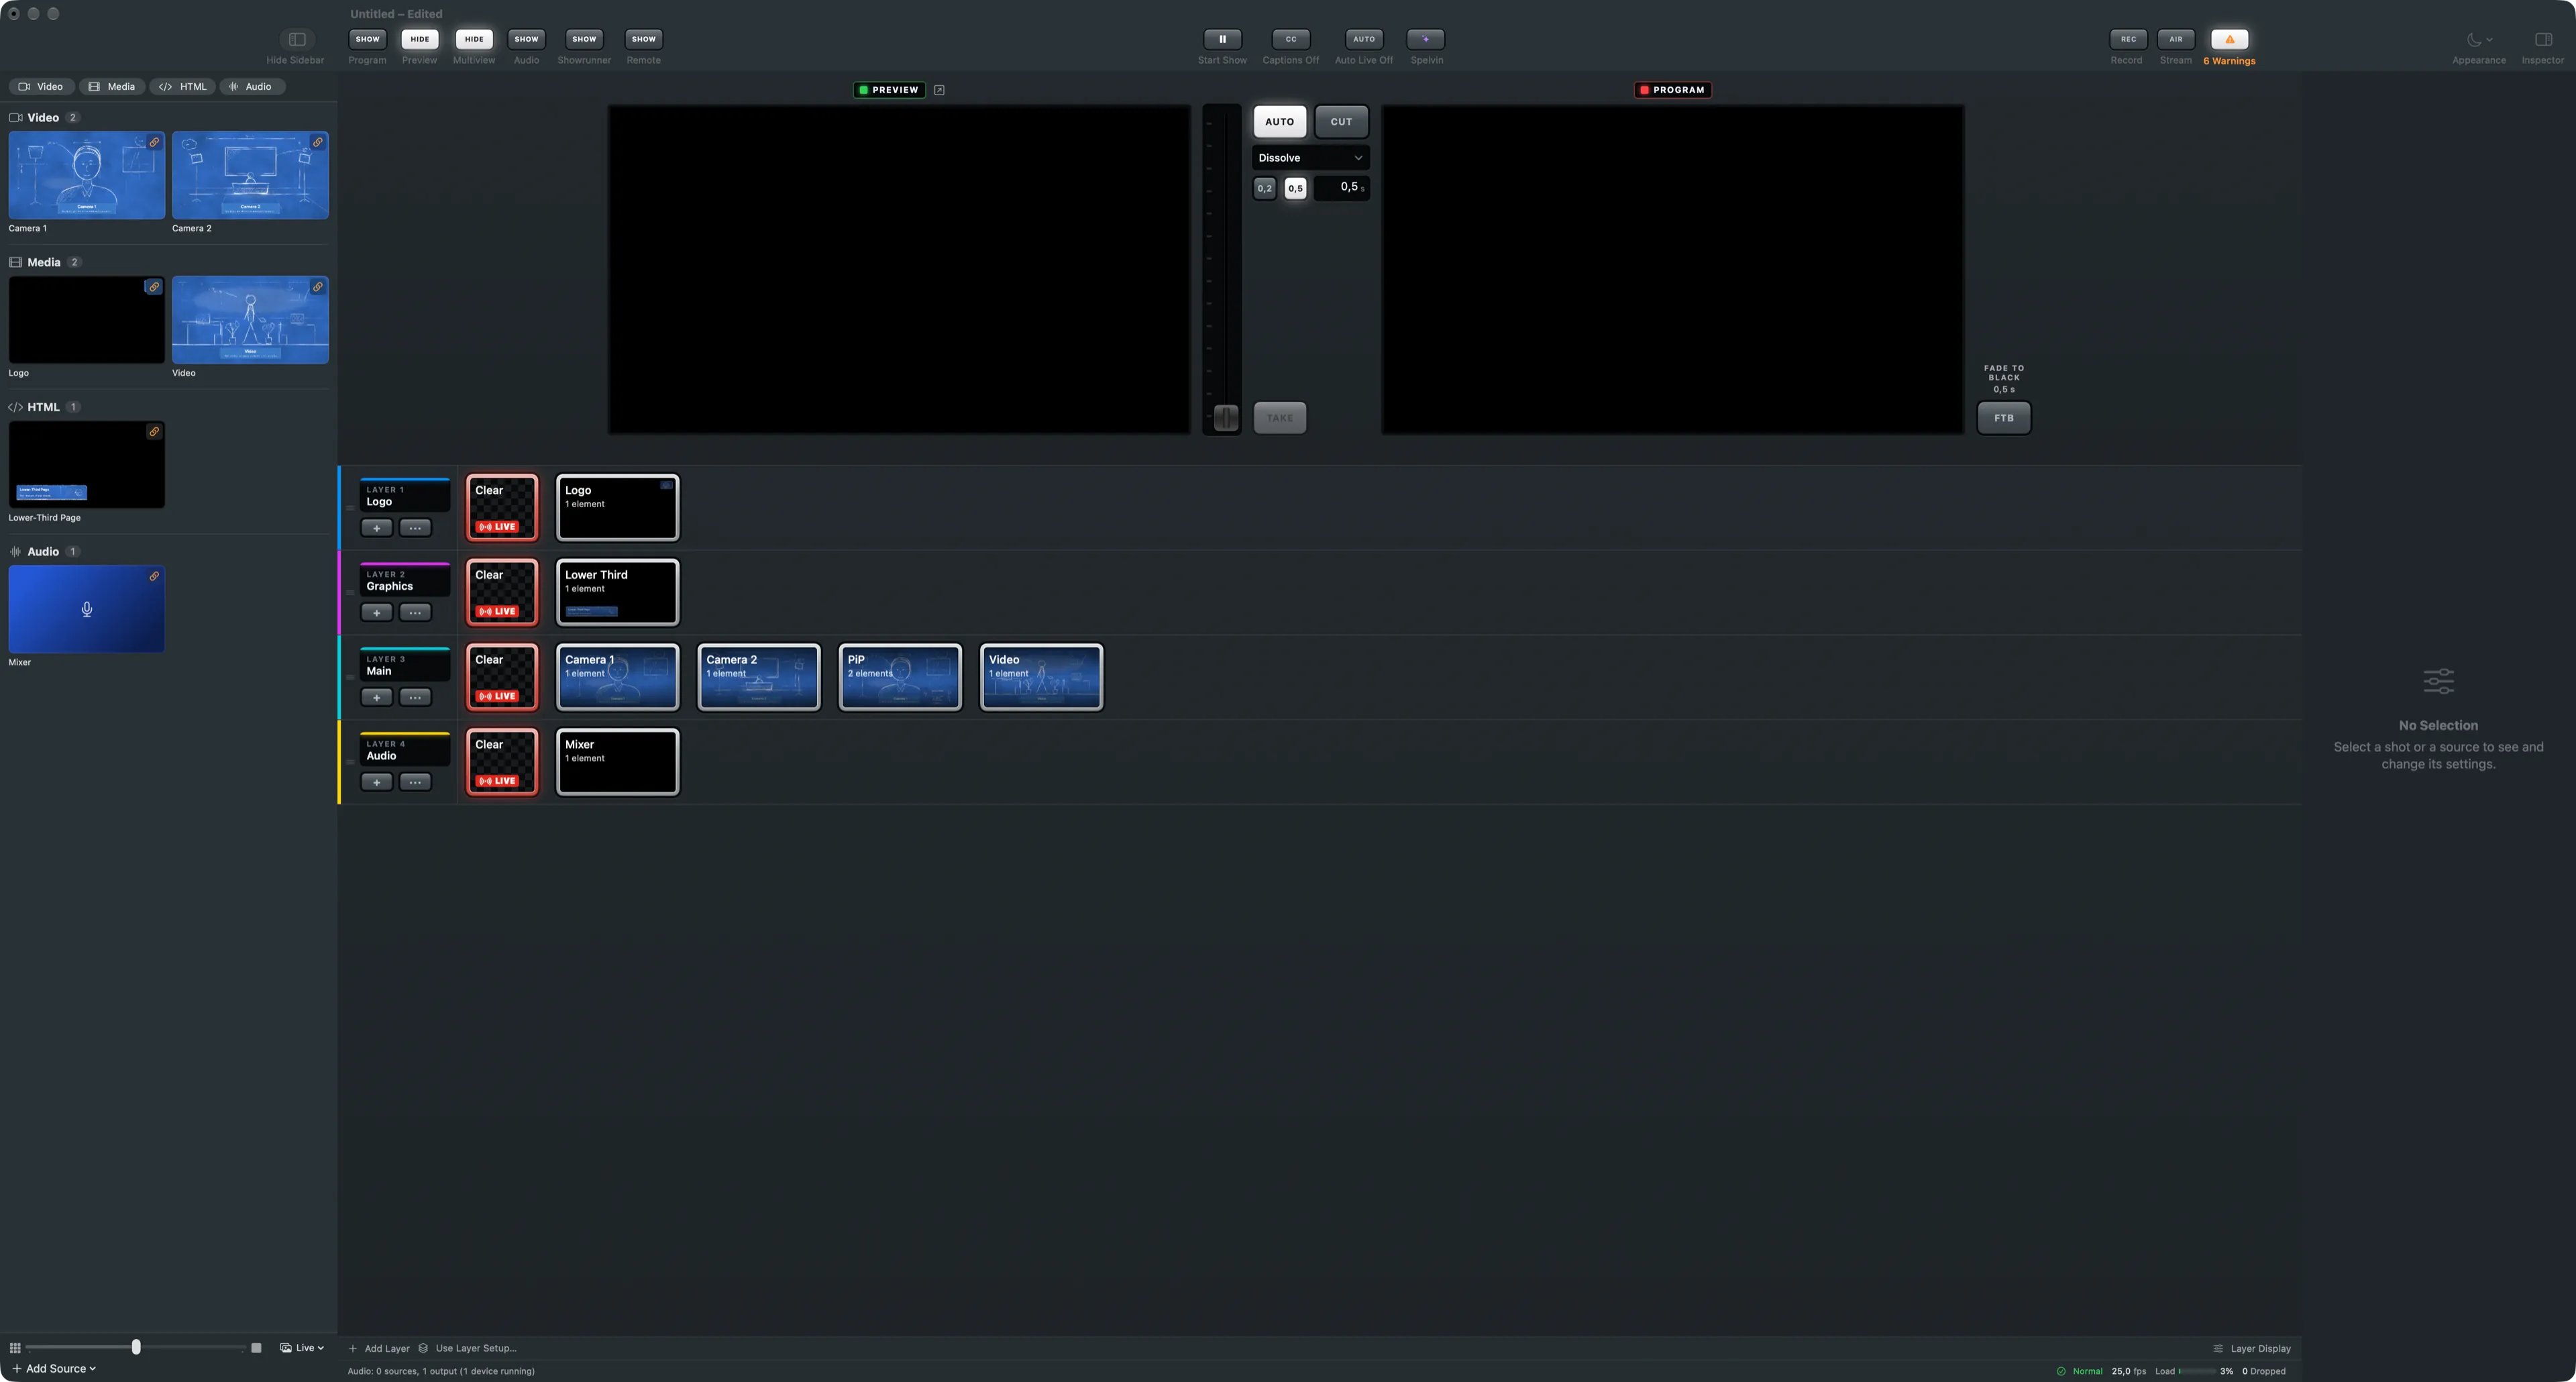The width and height of the screenshot is (2576, 1382).
Task: Open the Live mode dropdown
Action: point(302,1348)
